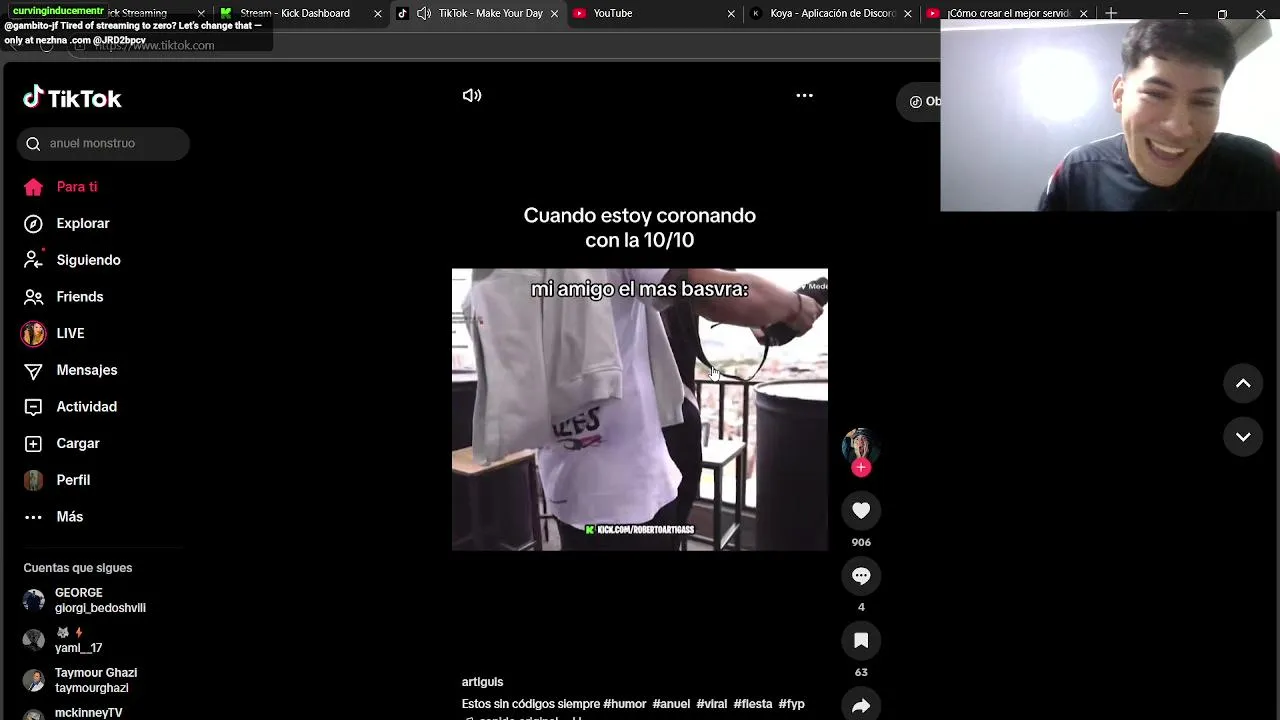Click the Actividad inbox icon

click(x=33, y=407)
